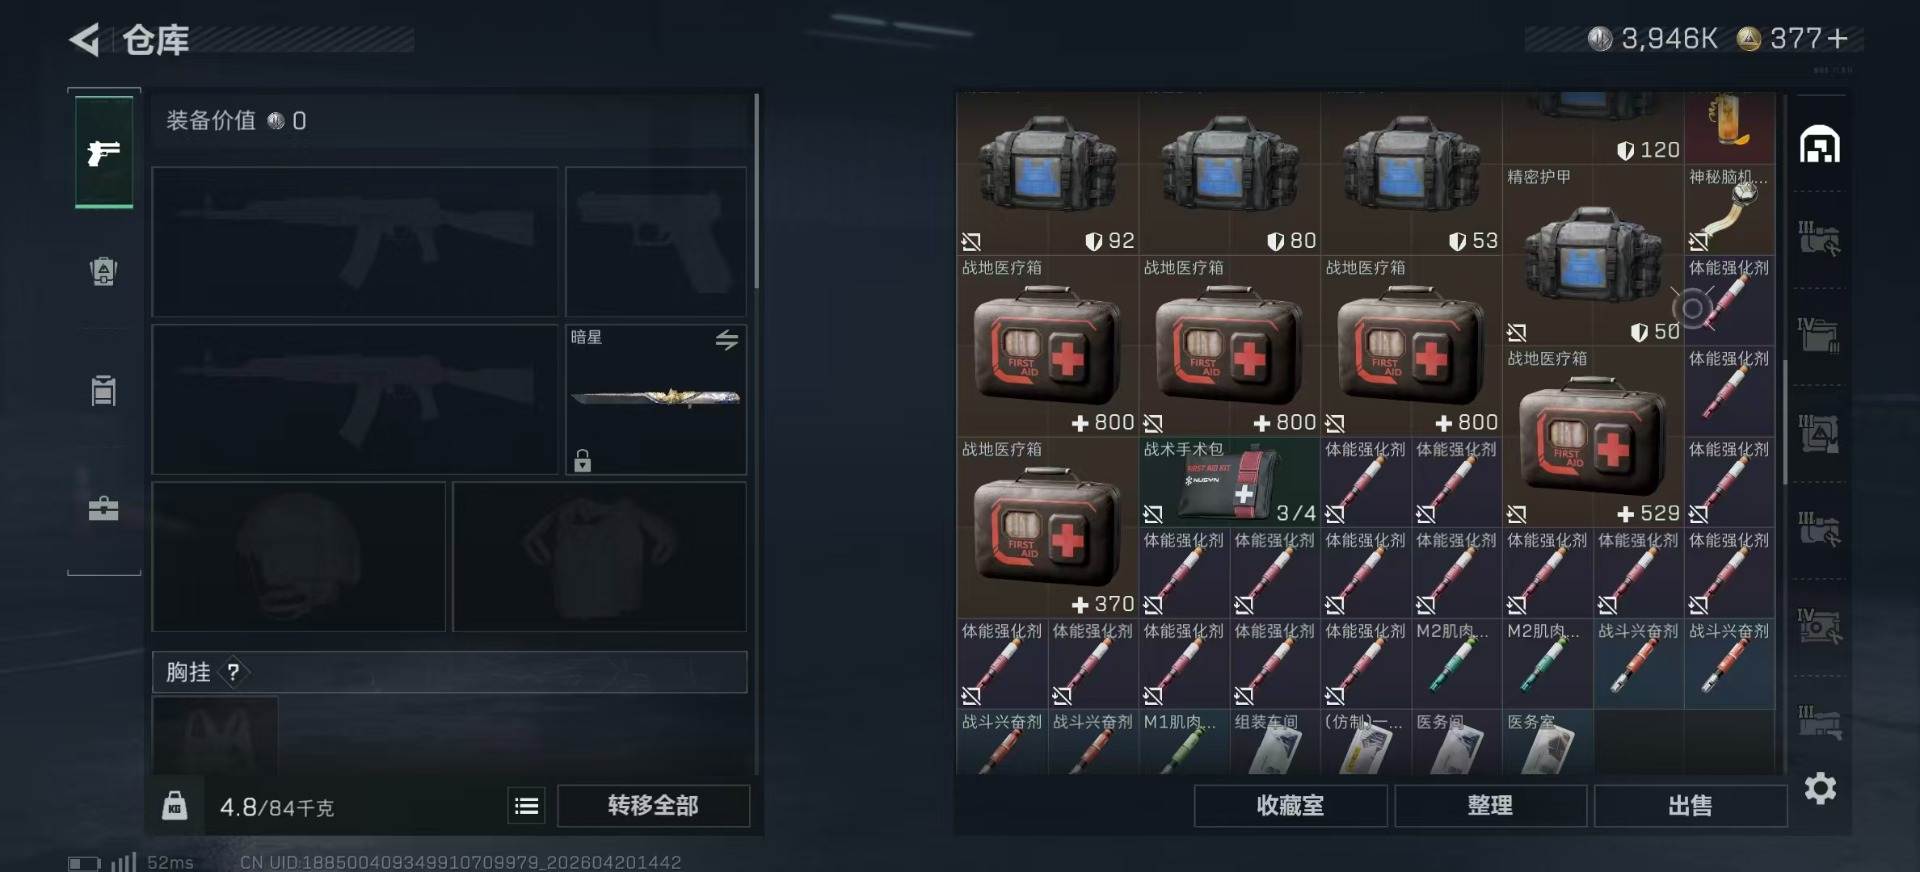Click the inventory grid scrollbar
Screen dimensions: 1920x872
coord(1785,420)
